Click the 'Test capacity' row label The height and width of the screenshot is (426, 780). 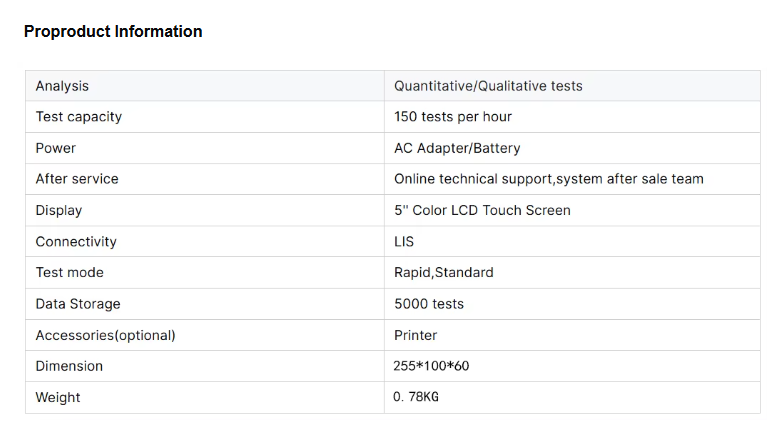tap(78, 117)
